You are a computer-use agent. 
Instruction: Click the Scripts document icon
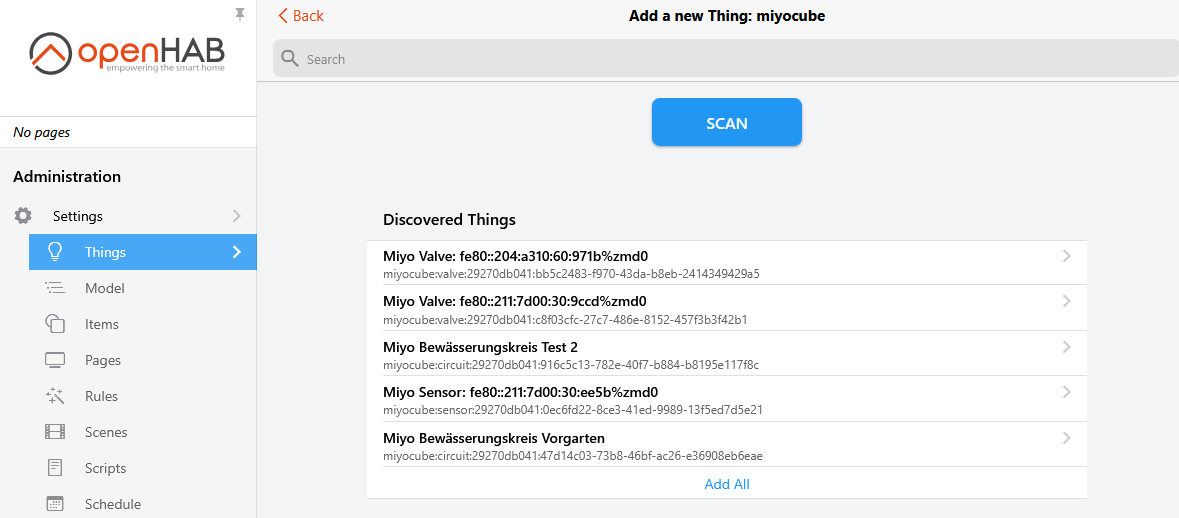click(55, 468)
